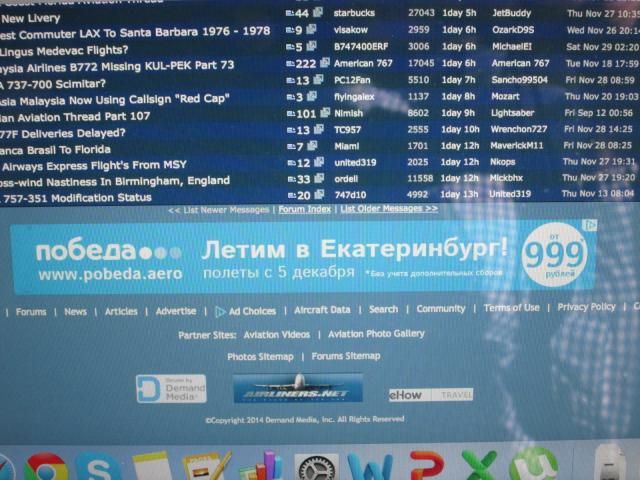Click author name B747400ERF
Viewport: 640px width, 480px height.
pos(361,47)
